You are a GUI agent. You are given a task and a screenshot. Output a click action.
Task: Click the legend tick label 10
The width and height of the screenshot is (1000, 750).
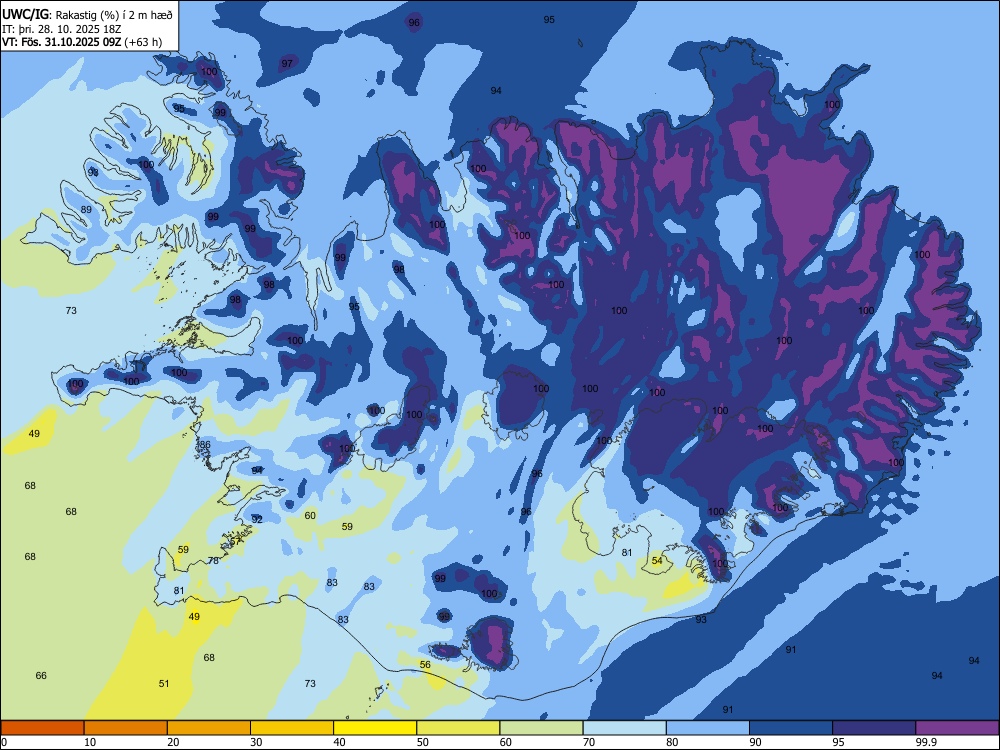[x=90, y=742]
